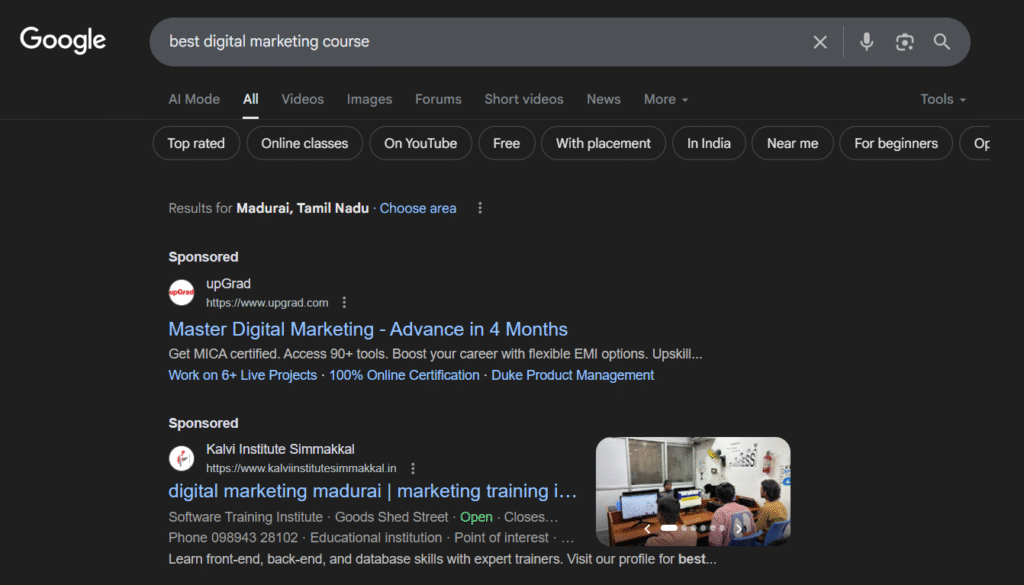The width and height of the screenshot is (1024, 585).
Task: Click the upGrad favicon logo
Action: (x=182, y=292)
